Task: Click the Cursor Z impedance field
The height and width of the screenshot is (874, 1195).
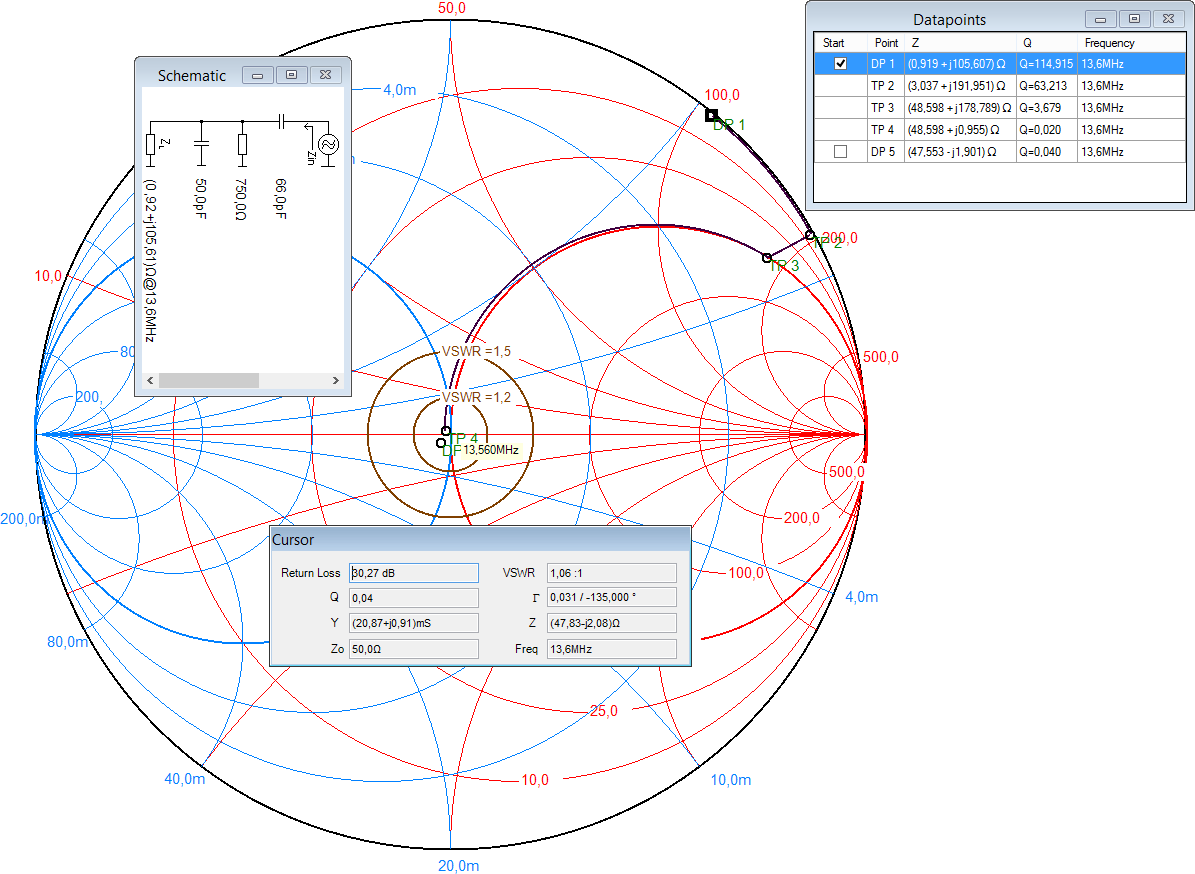Action: pos(612,623)
